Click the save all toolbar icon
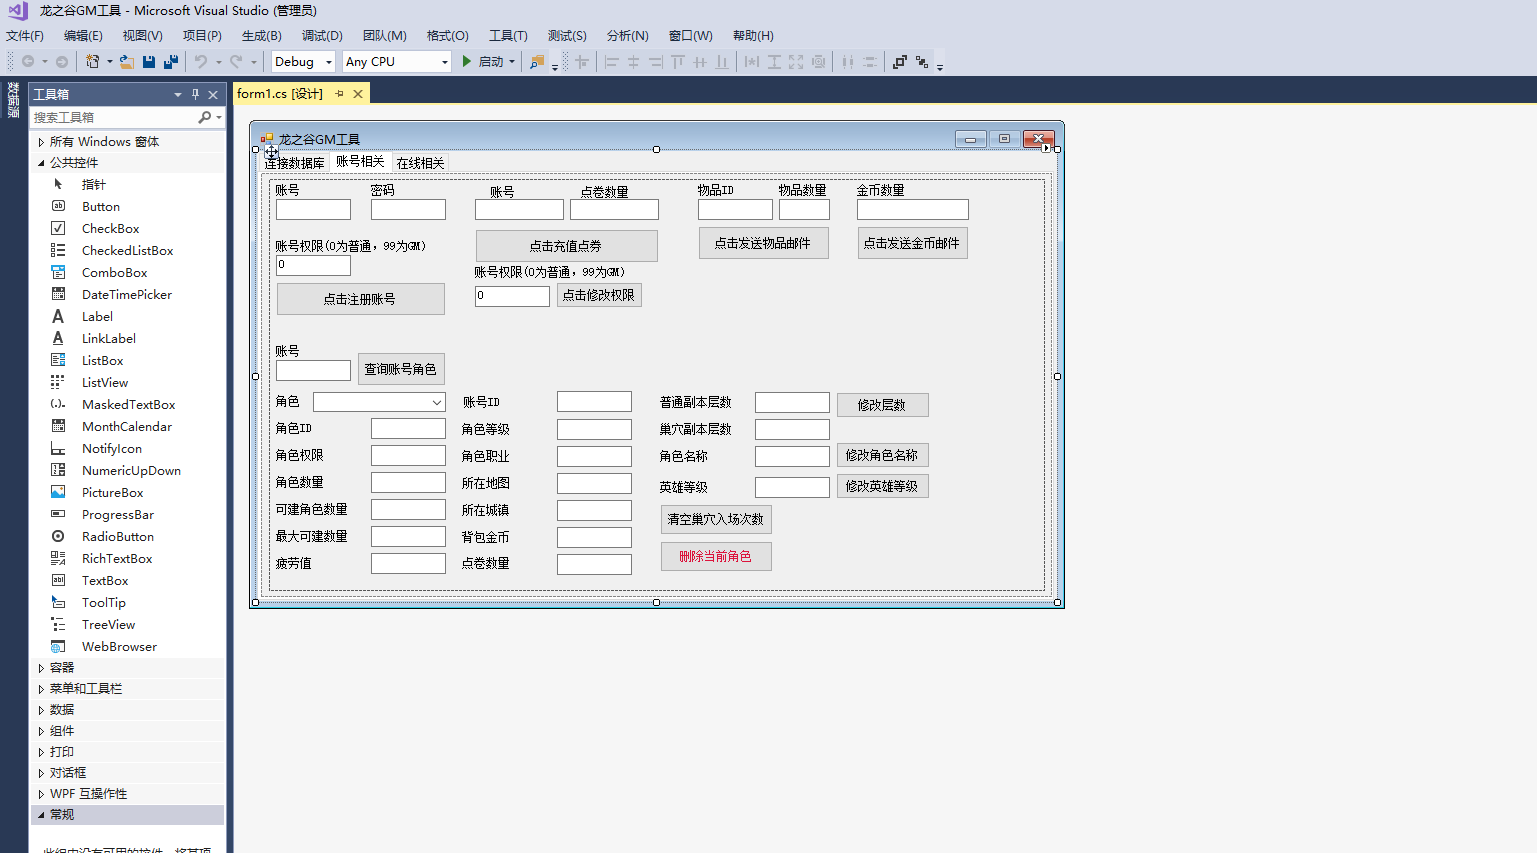Screen dimensions: 1537x853 pyautogui.click(x=171, y=61)
